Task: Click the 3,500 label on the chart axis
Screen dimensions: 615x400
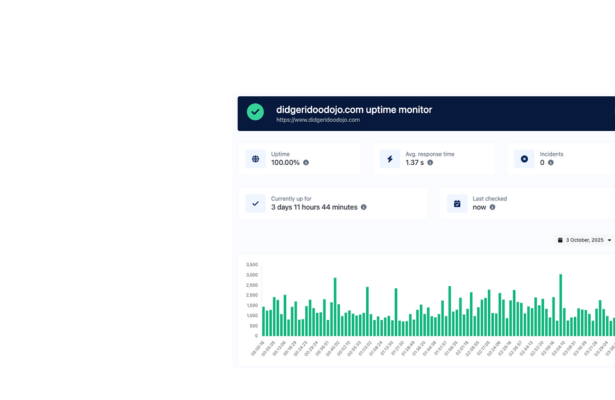Action: 251,265
